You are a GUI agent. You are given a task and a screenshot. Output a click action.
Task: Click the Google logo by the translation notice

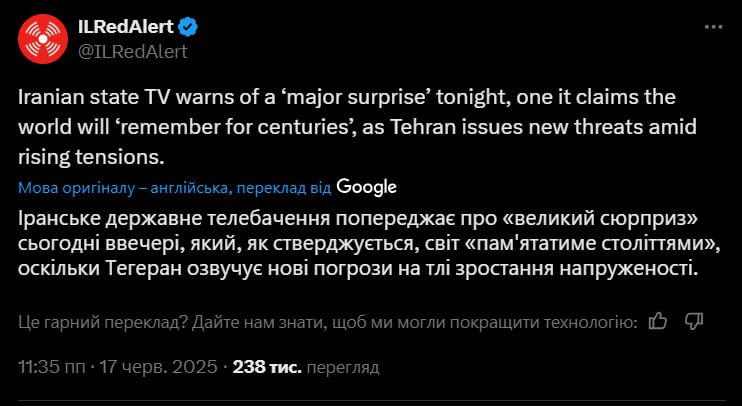point(367,186)
